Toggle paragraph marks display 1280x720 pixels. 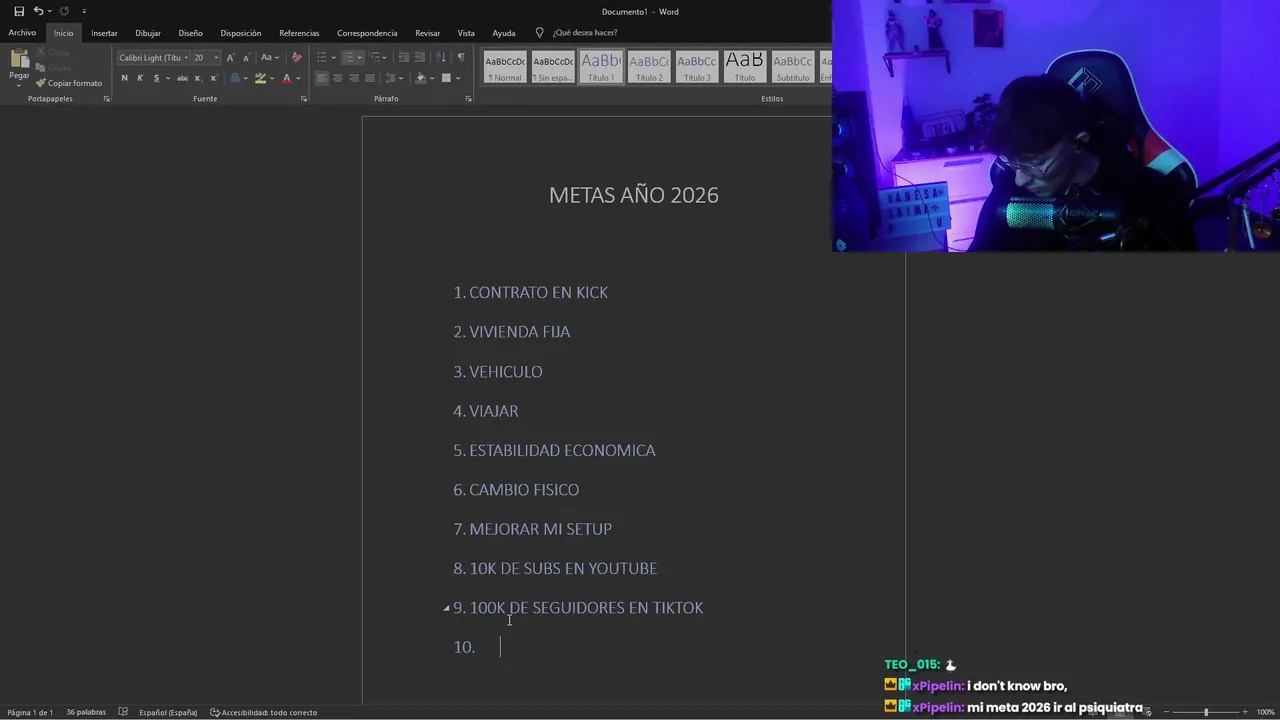(x=461, y=57)
